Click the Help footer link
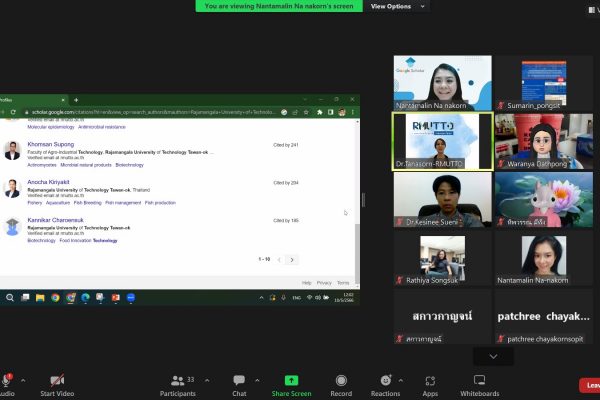 coord(307,283)
